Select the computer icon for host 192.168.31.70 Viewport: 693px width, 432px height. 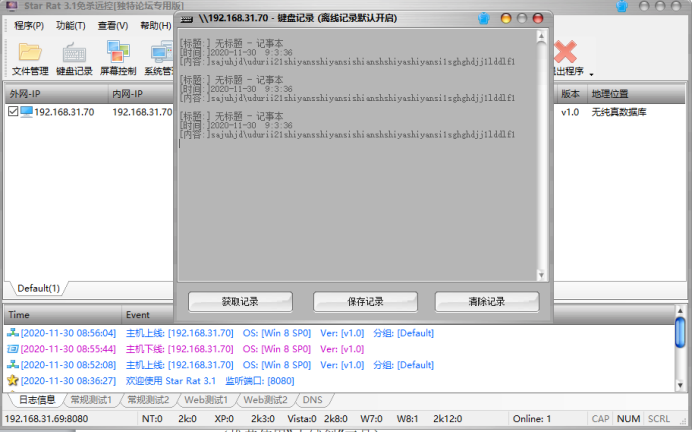(27, 112)
